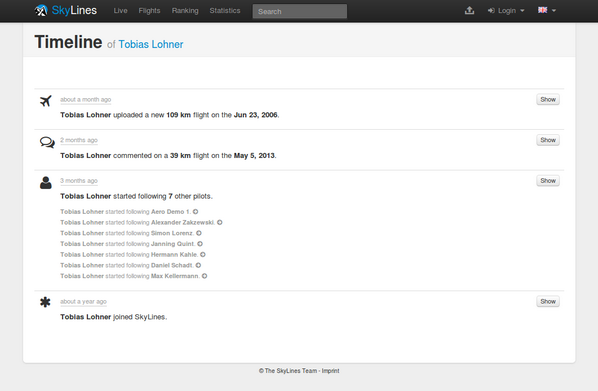The height and width of the screenshot is (391, 598).
Task: Click the arrow icon next to Max Kellermann
Action: (204, 276)
